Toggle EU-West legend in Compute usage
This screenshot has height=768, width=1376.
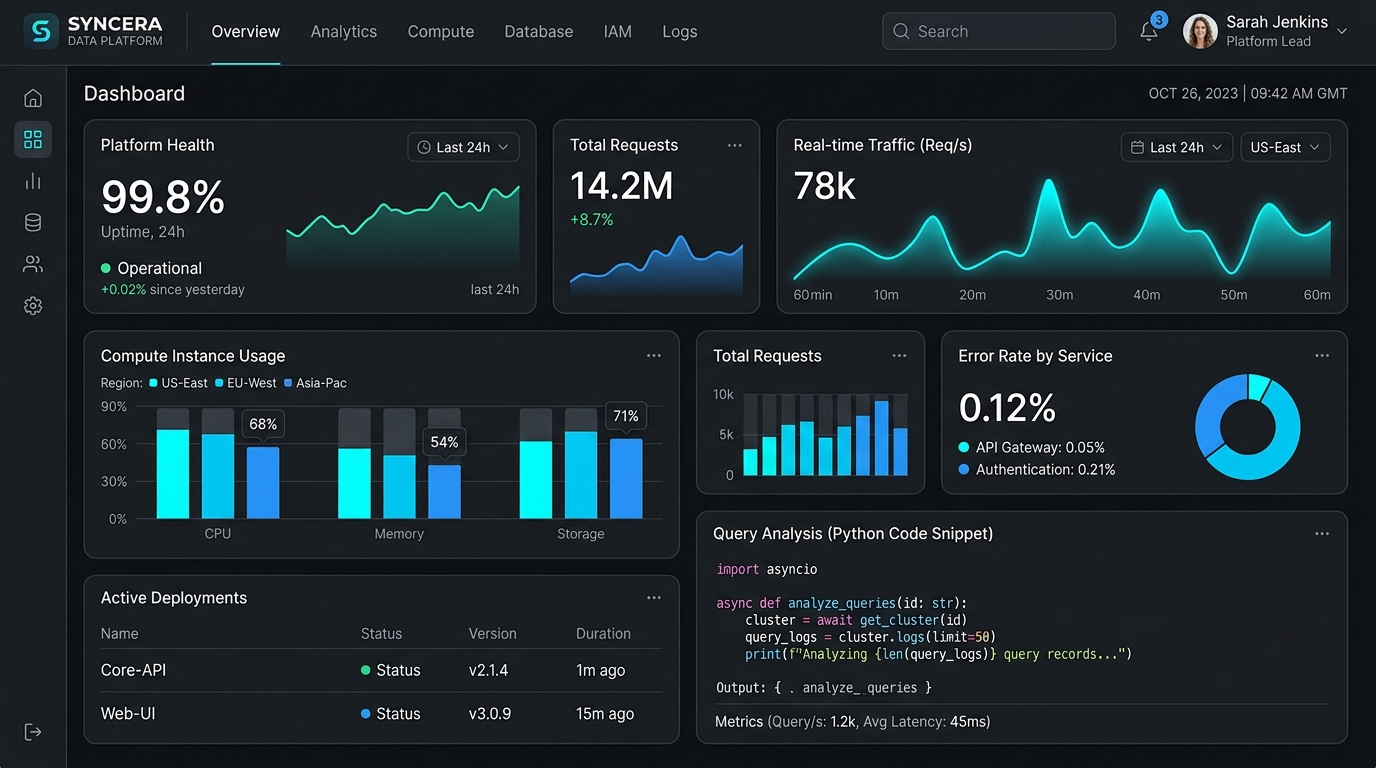point(246,383)
